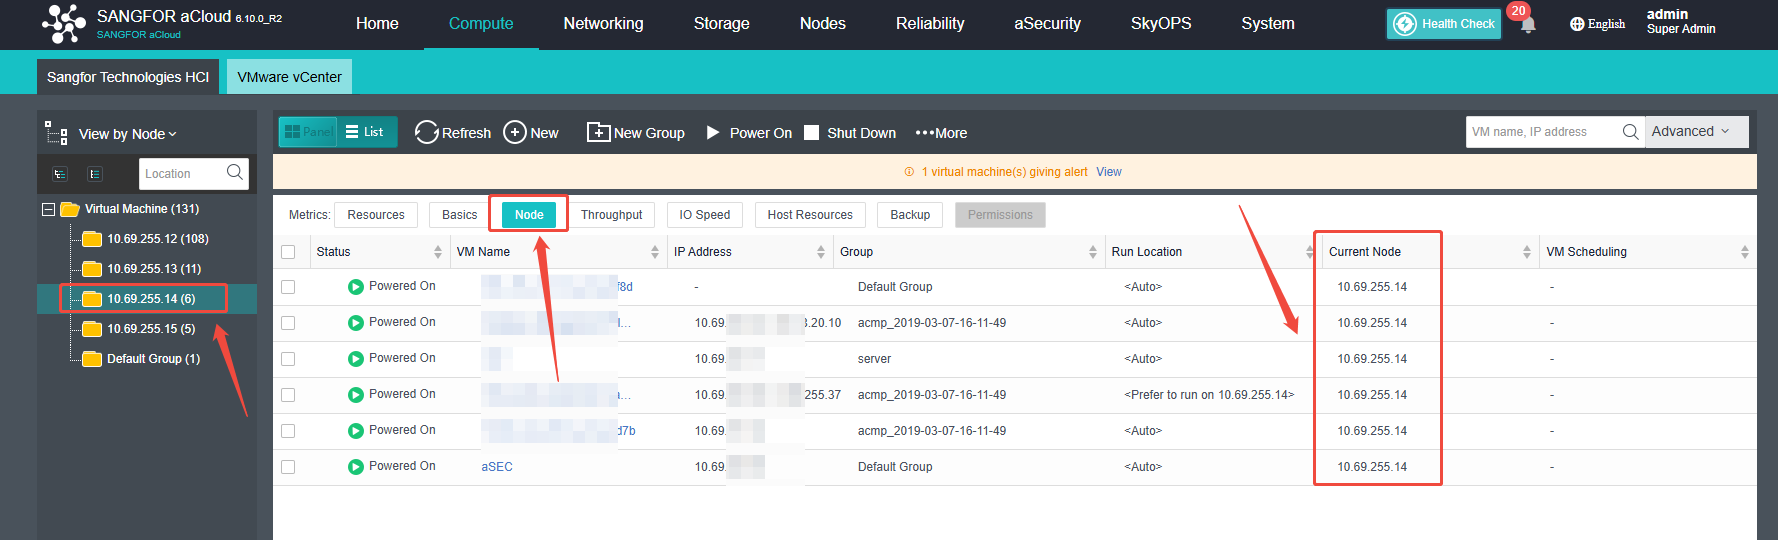Click the Powered On status icon of aSEC
This screenshot has height=540, width=1778.
[x=356, y=467]
